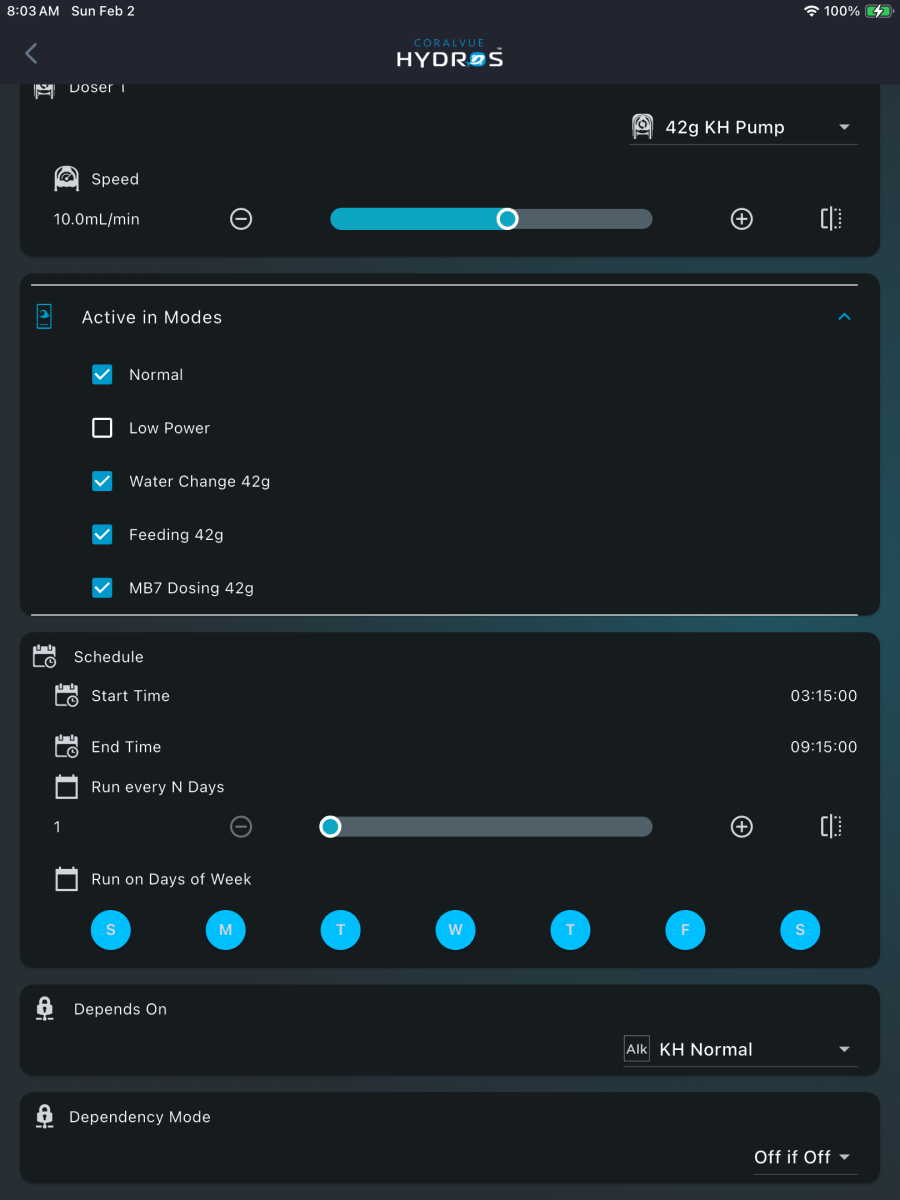The image size is (900, 1200).
Task: Open the Off if Off dropdown
Action: pyautogui.click(x=803, y=1157)
